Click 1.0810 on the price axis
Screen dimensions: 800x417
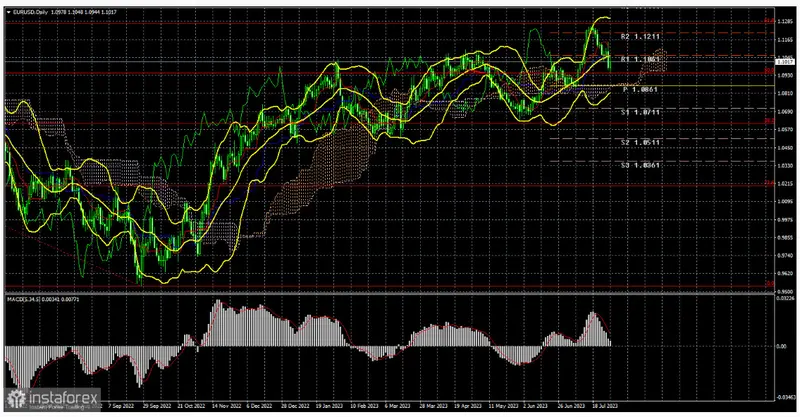(x=783, y=93)
